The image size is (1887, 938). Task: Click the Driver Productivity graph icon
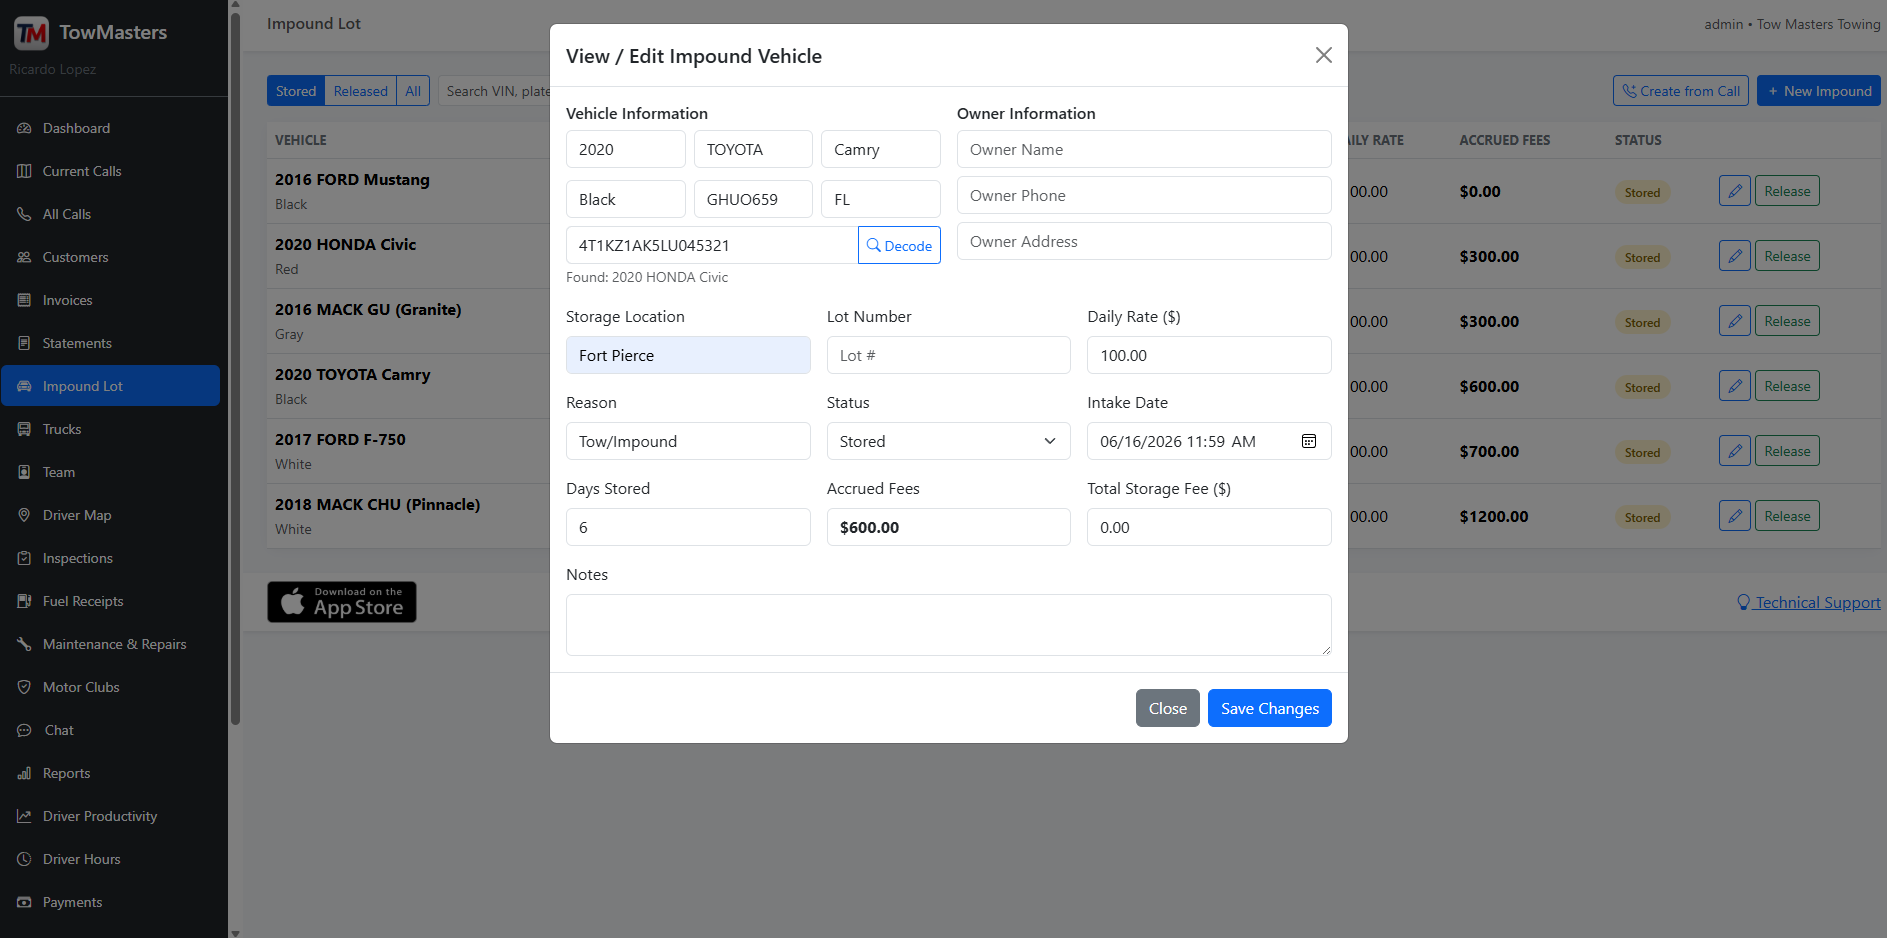[24, 816]
